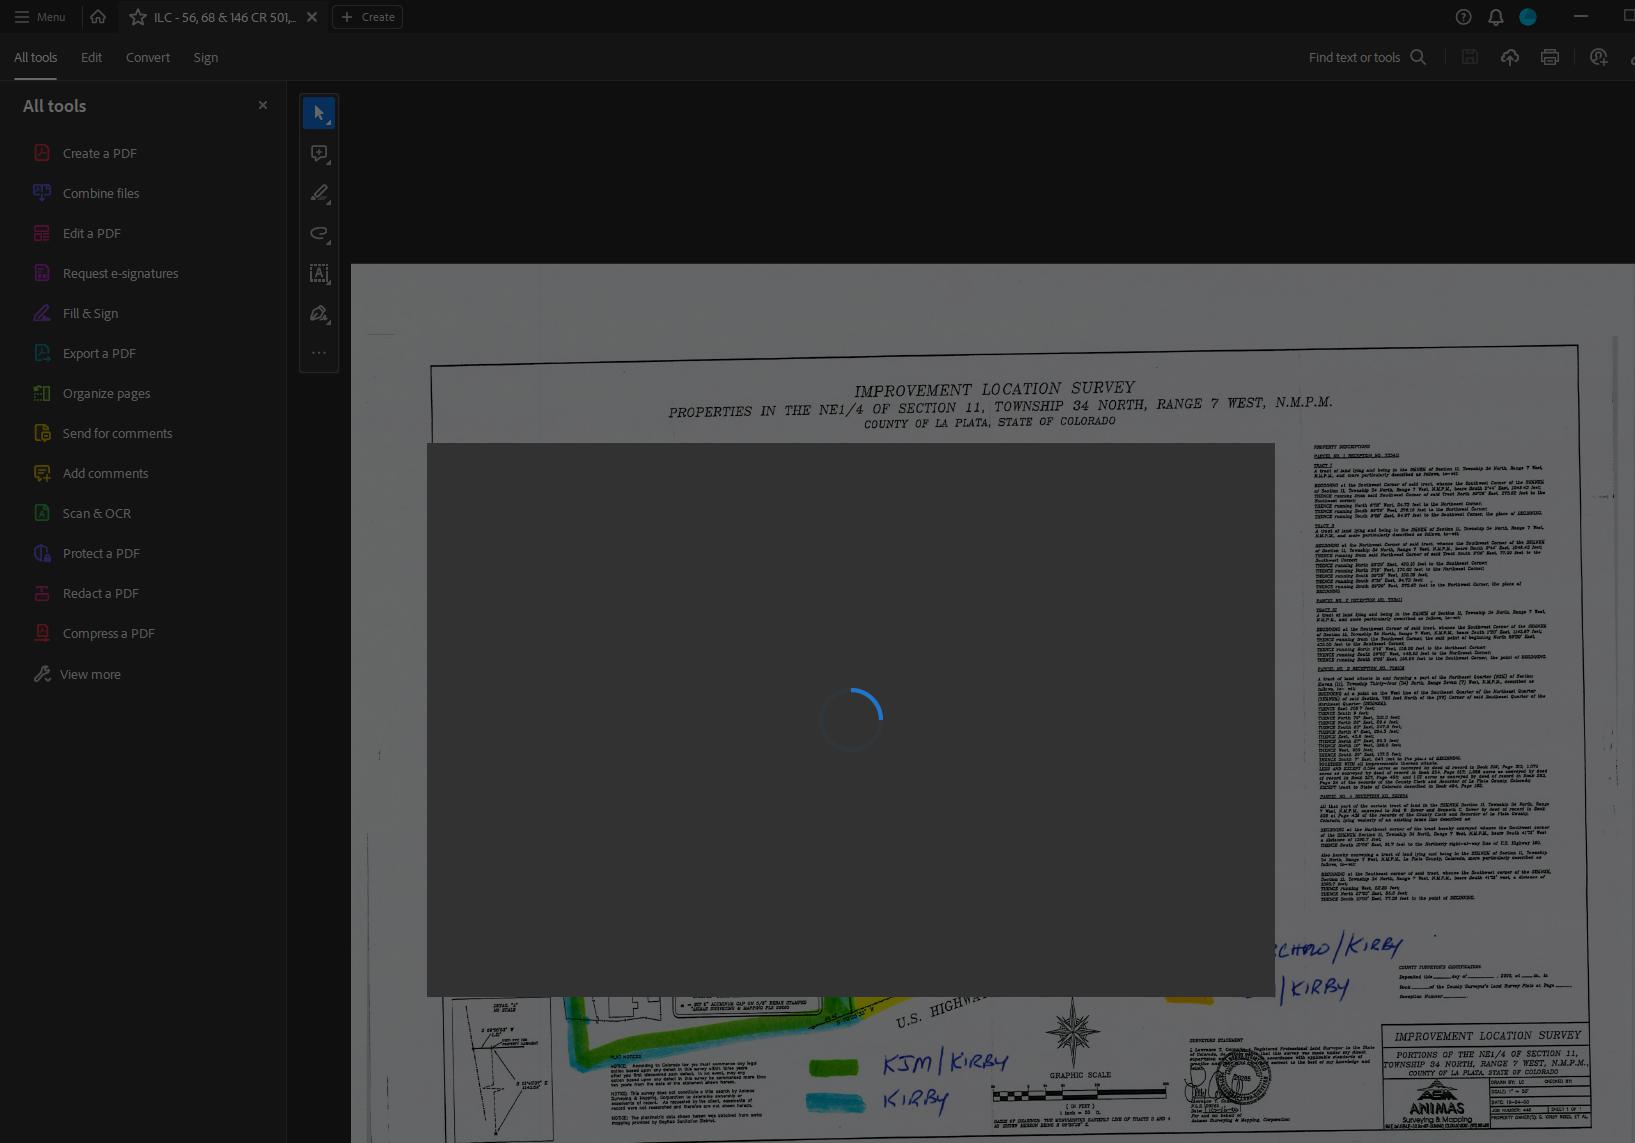
Task: Click the Save file icon
Action: 1470,57
